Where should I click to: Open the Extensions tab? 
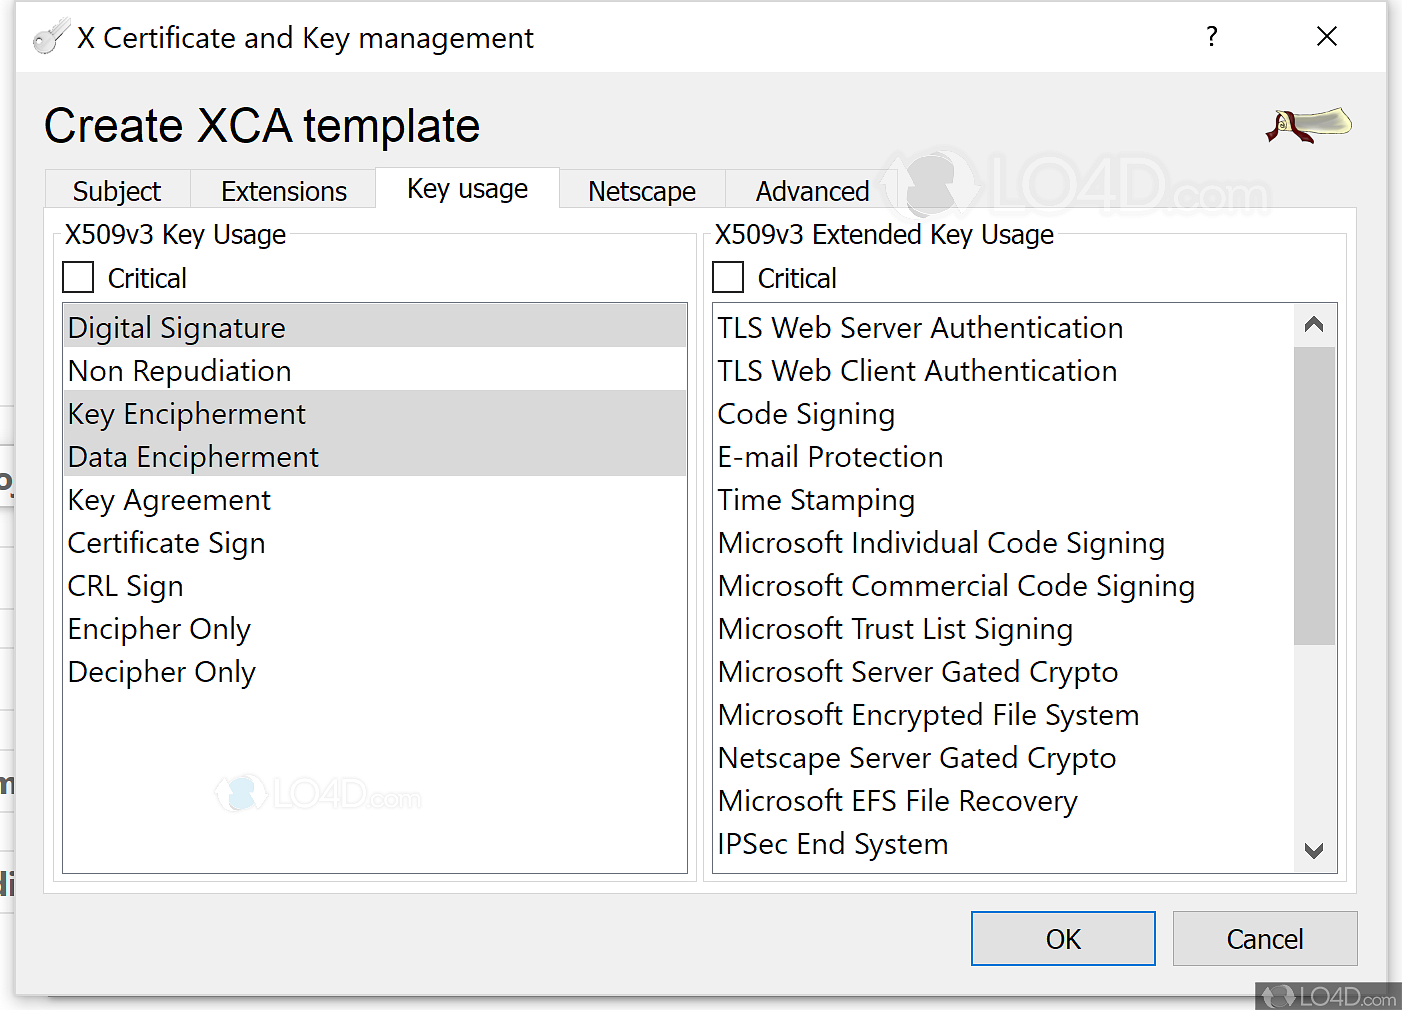click(283, 190)
